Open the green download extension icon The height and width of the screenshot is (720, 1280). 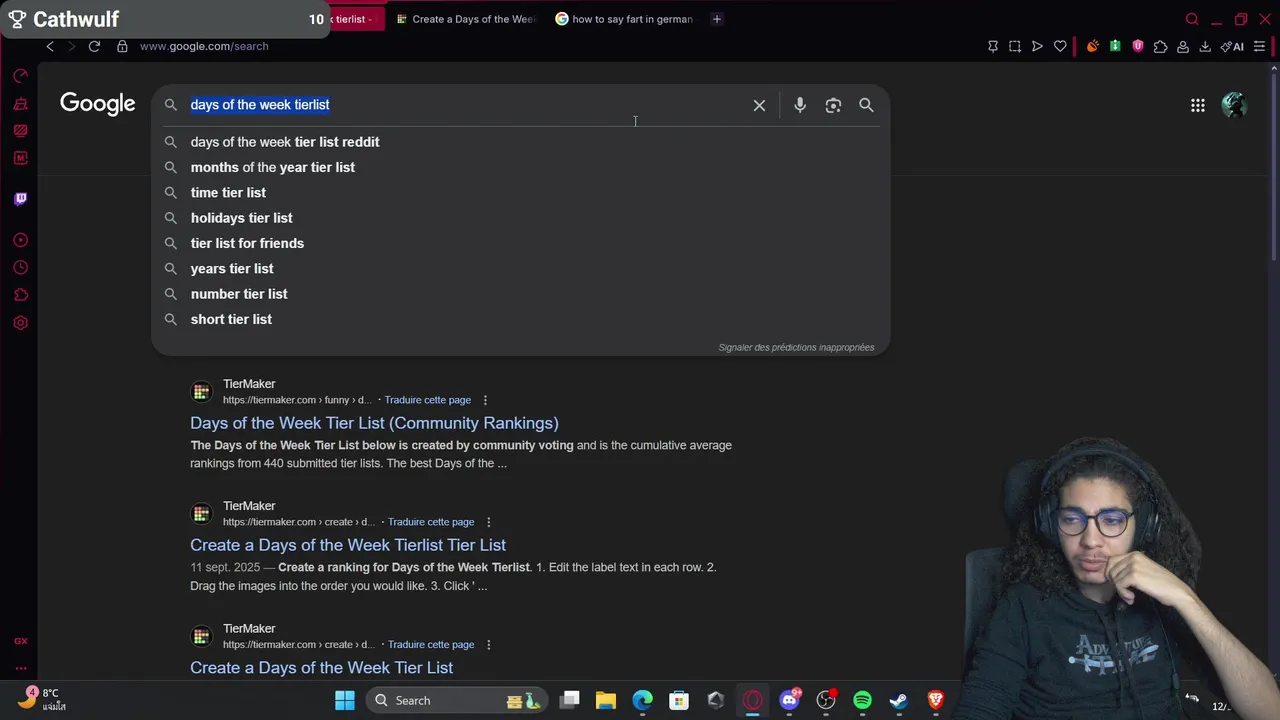(x=1115, y=46)
